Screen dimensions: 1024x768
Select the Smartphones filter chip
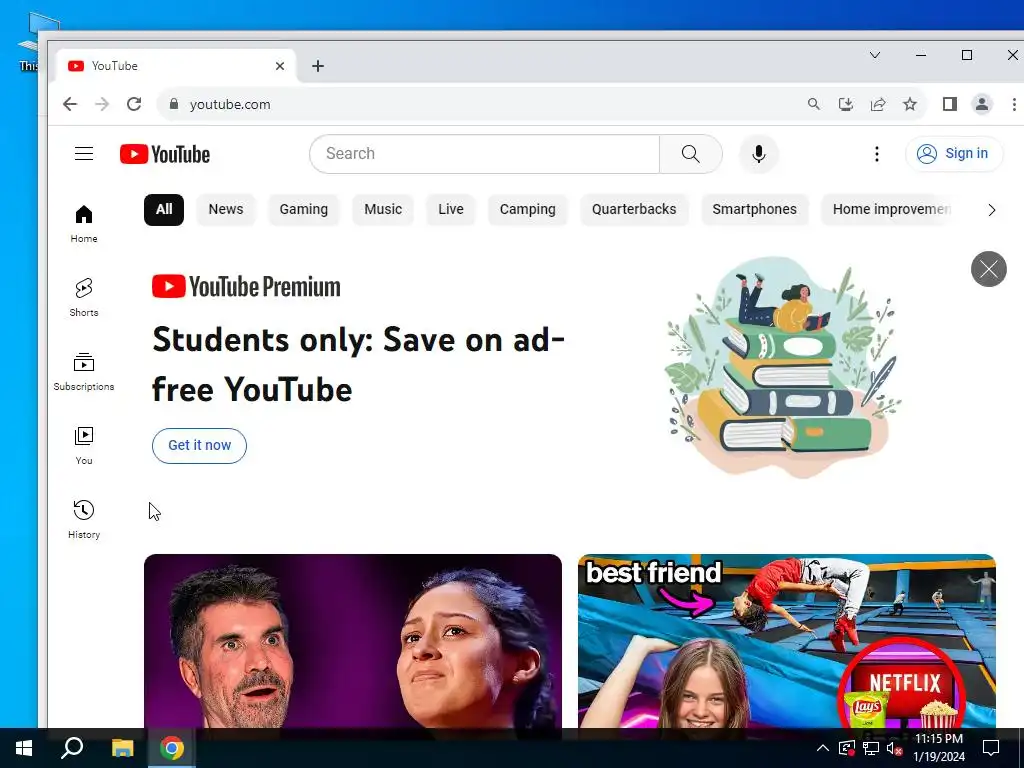(x=754, y=209)
